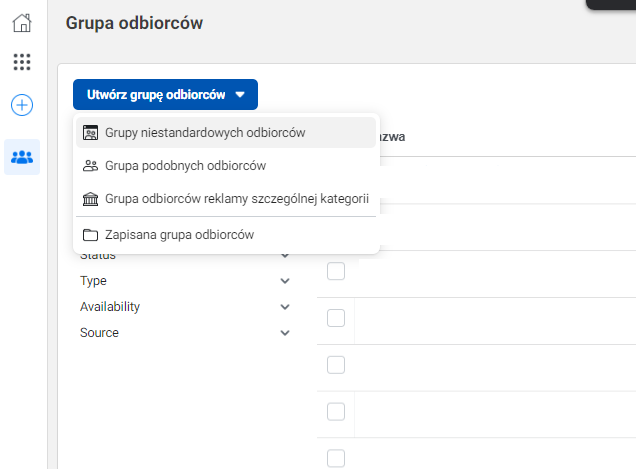Expand the Type filter chevron
The height and width of the screenshot is (469, 636).
coord(285,281)
